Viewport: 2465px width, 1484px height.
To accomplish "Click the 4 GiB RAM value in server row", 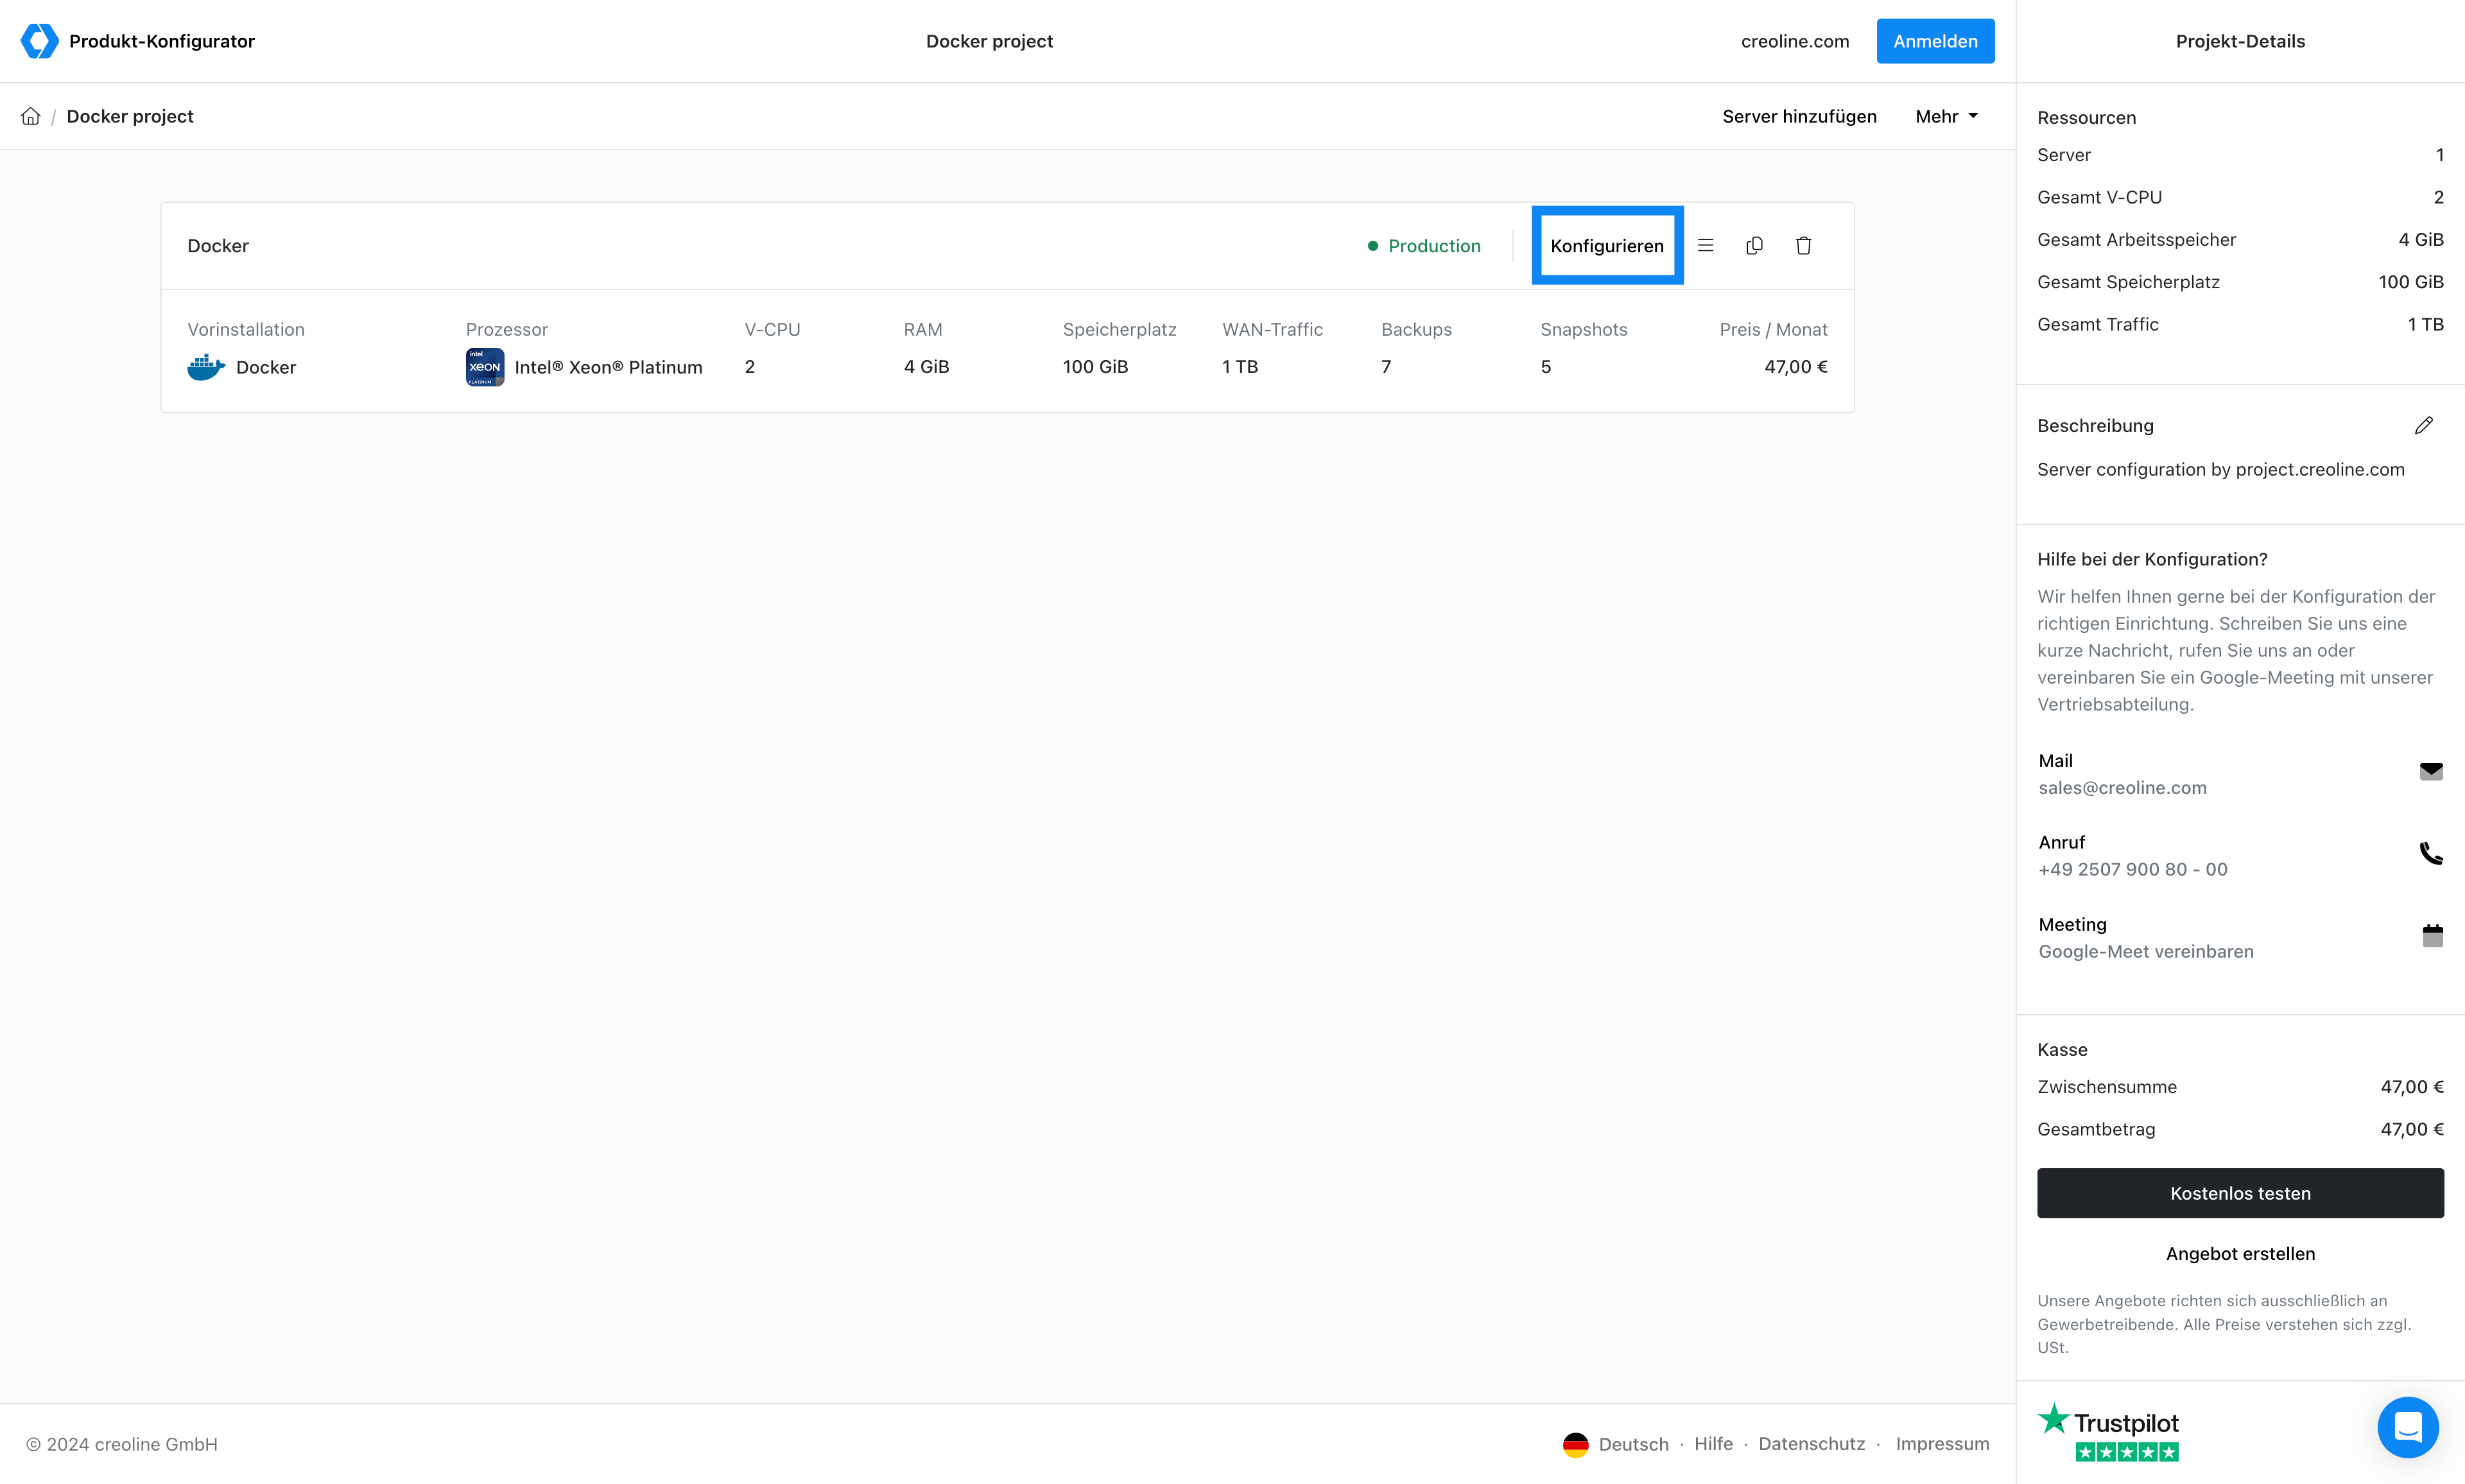I will (927, 367).
